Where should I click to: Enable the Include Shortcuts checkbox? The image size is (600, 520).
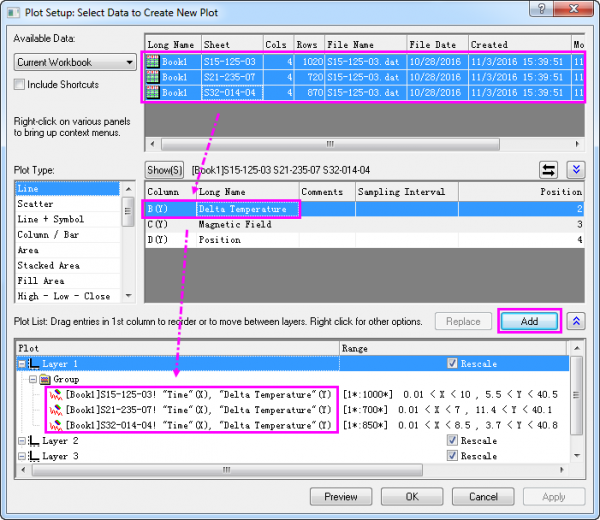tap(20, 85)
